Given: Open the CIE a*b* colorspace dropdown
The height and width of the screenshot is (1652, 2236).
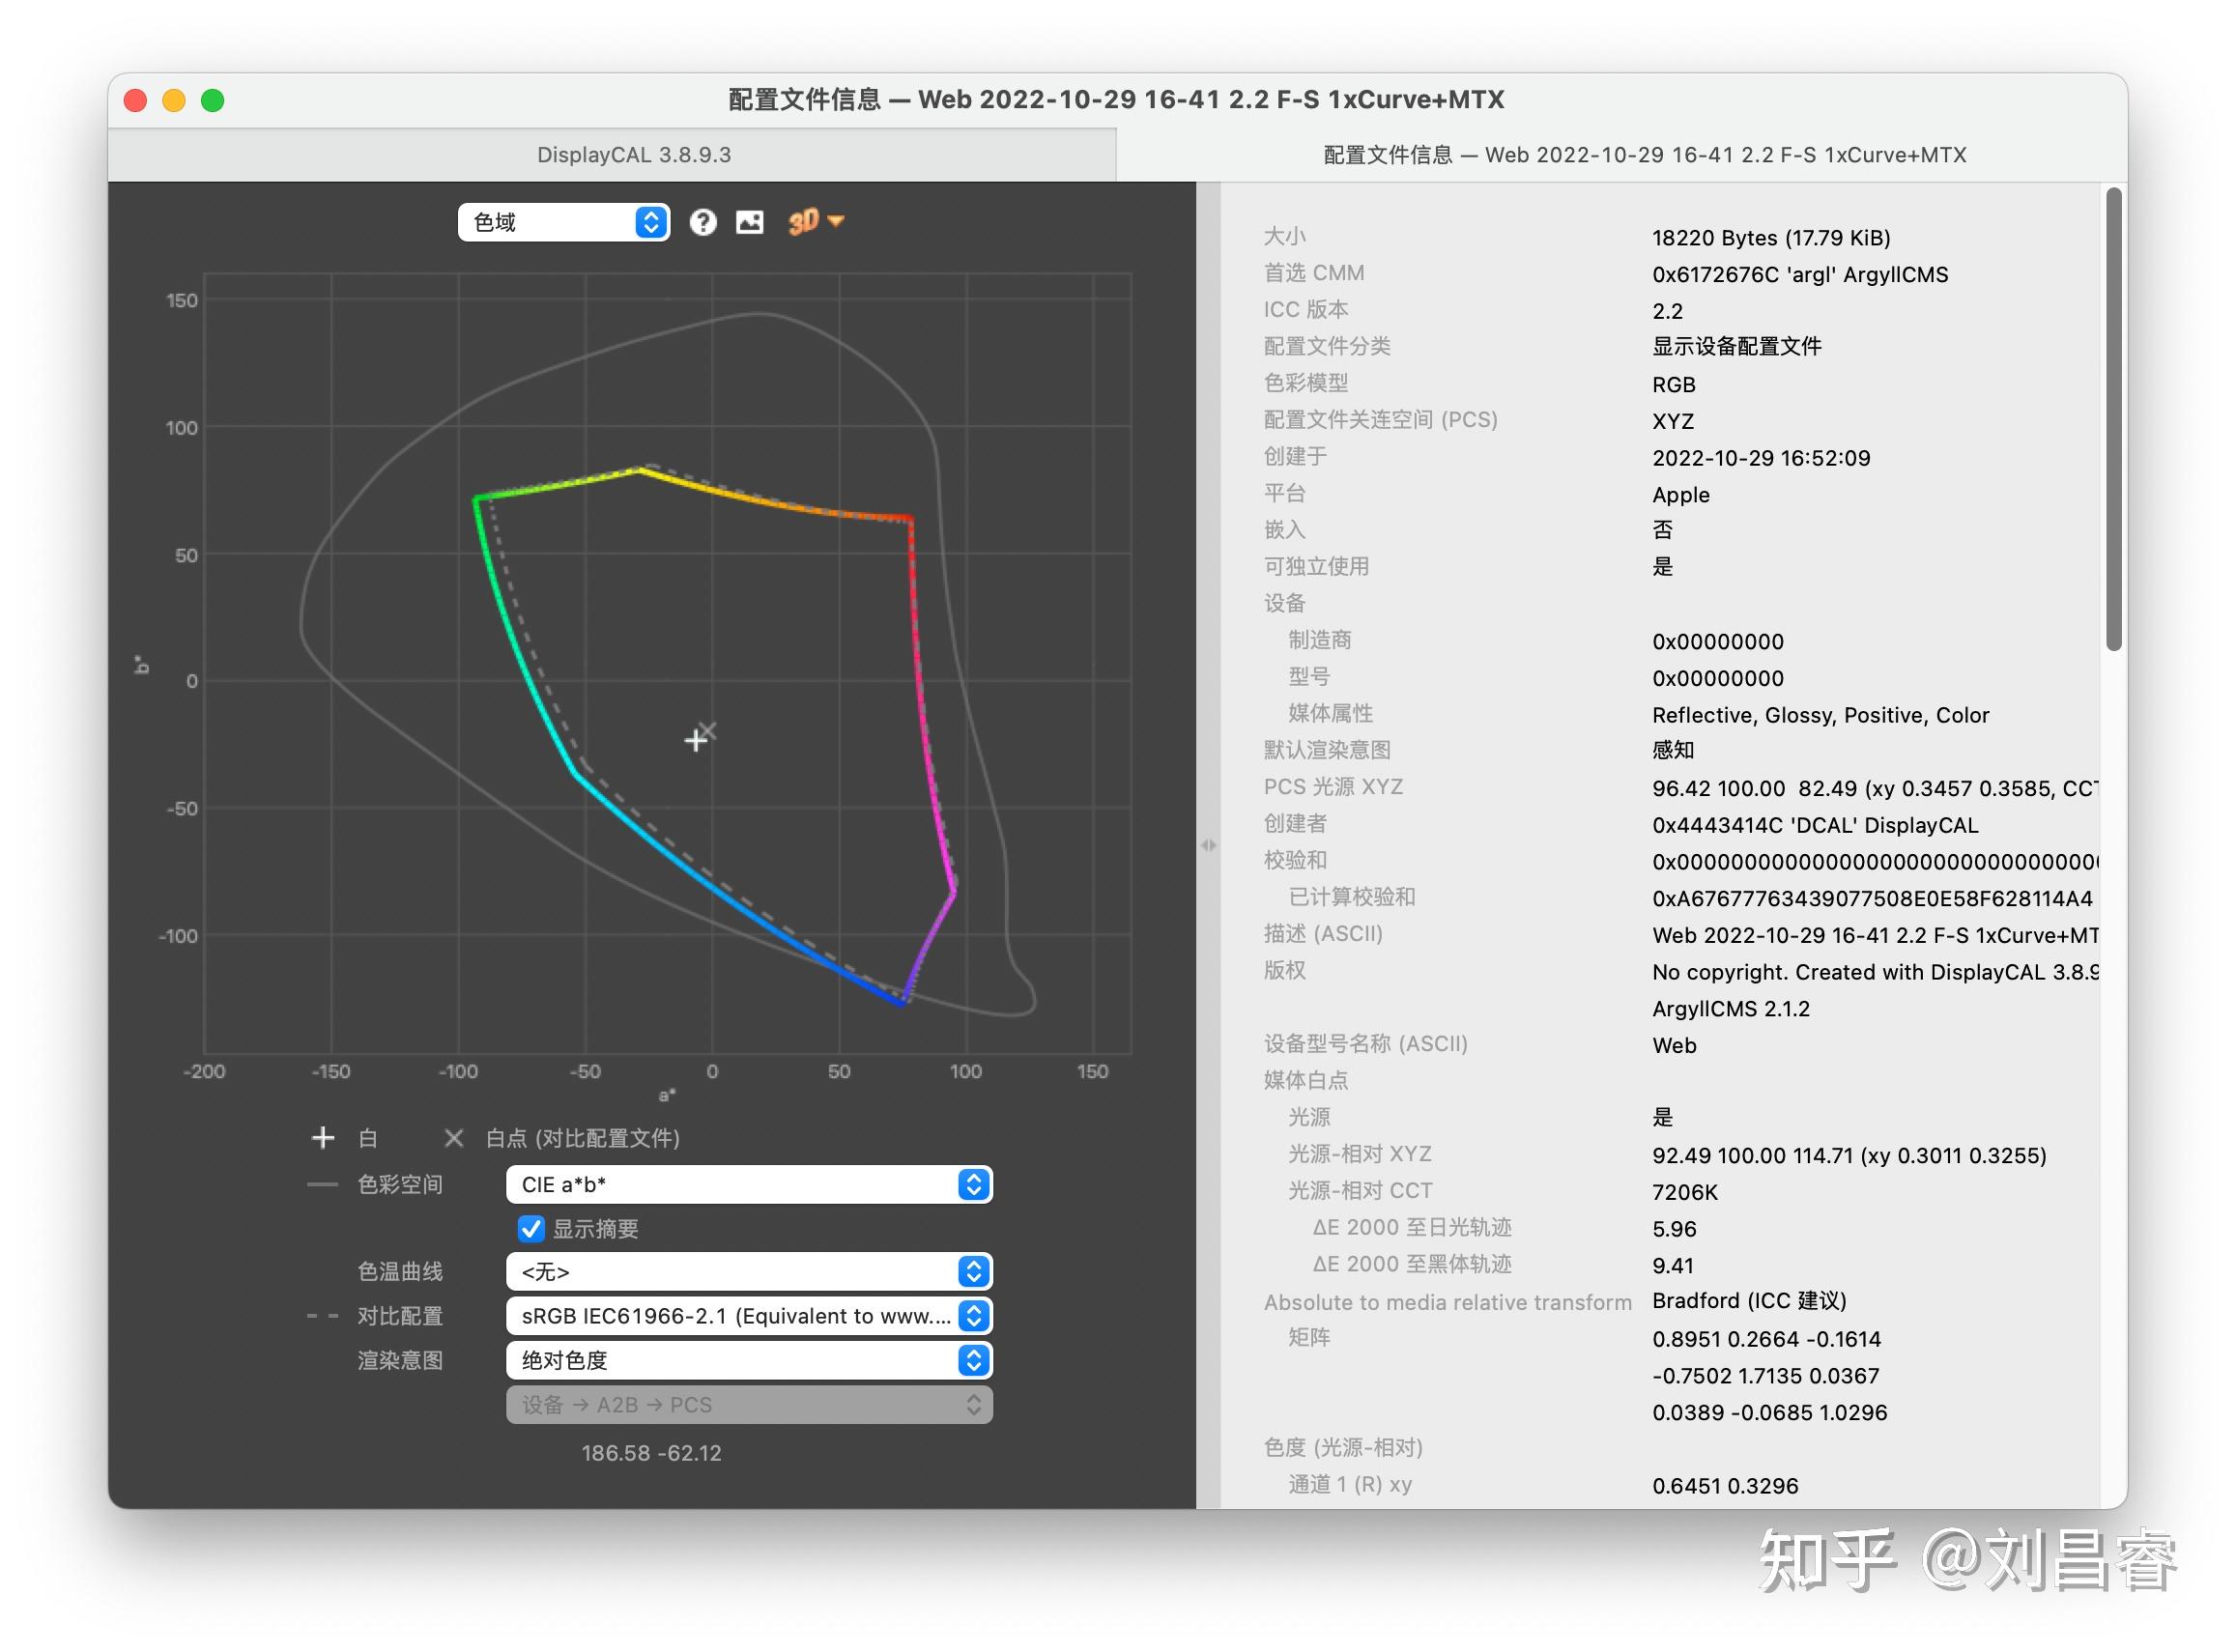Looking at the screenshot, I should point(748,1185).
